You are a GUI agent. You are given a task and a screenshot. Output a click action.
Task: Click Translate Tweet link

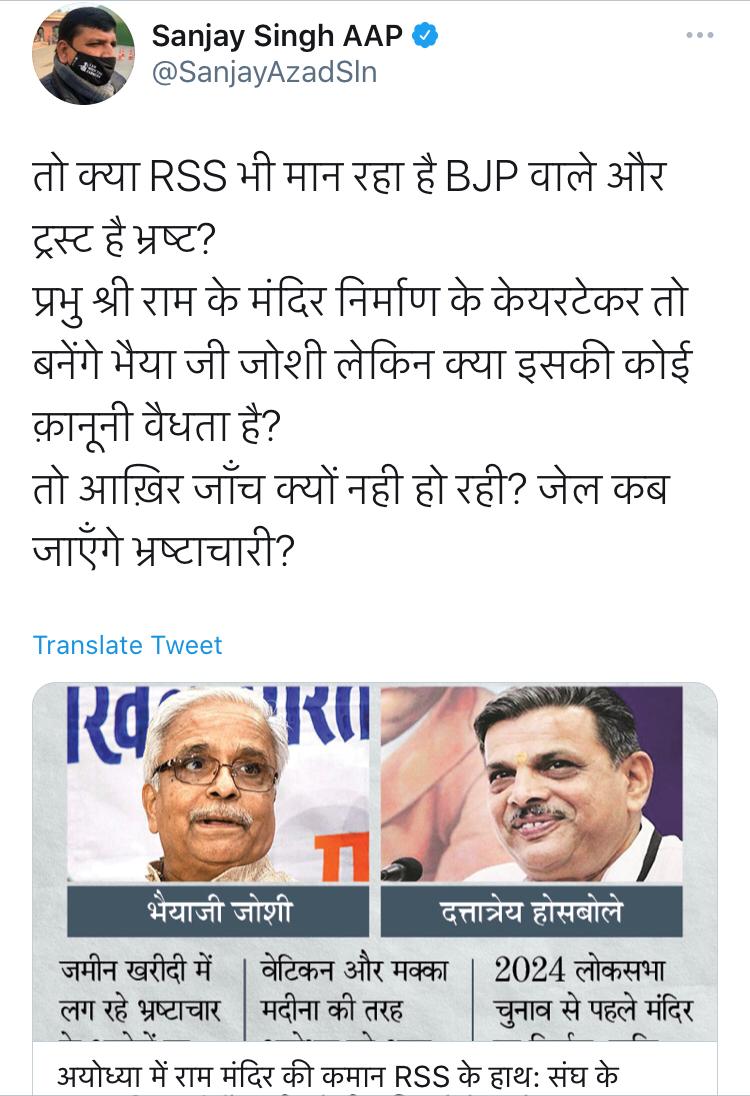pyautogui.click(x=127, y=644)
